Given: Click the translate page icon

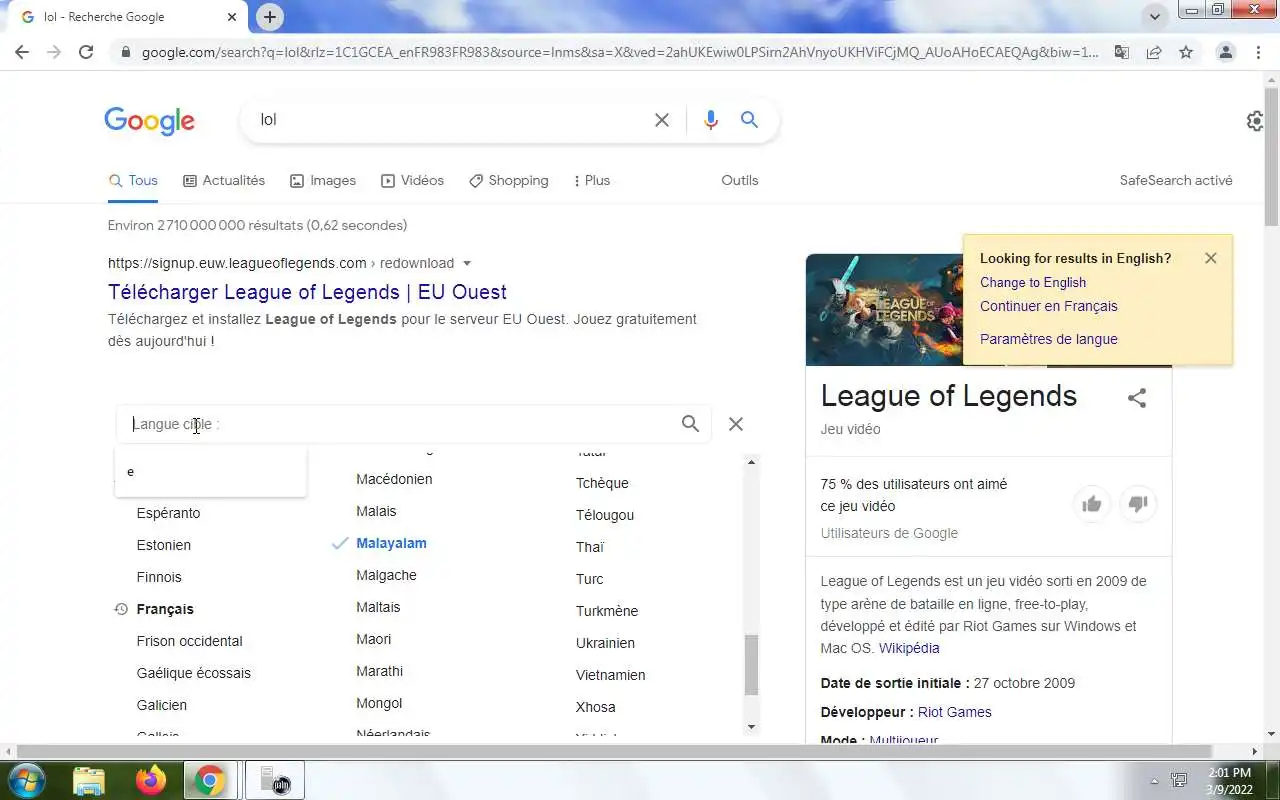Looking at the screenshot, I should tap(1122, 52).
